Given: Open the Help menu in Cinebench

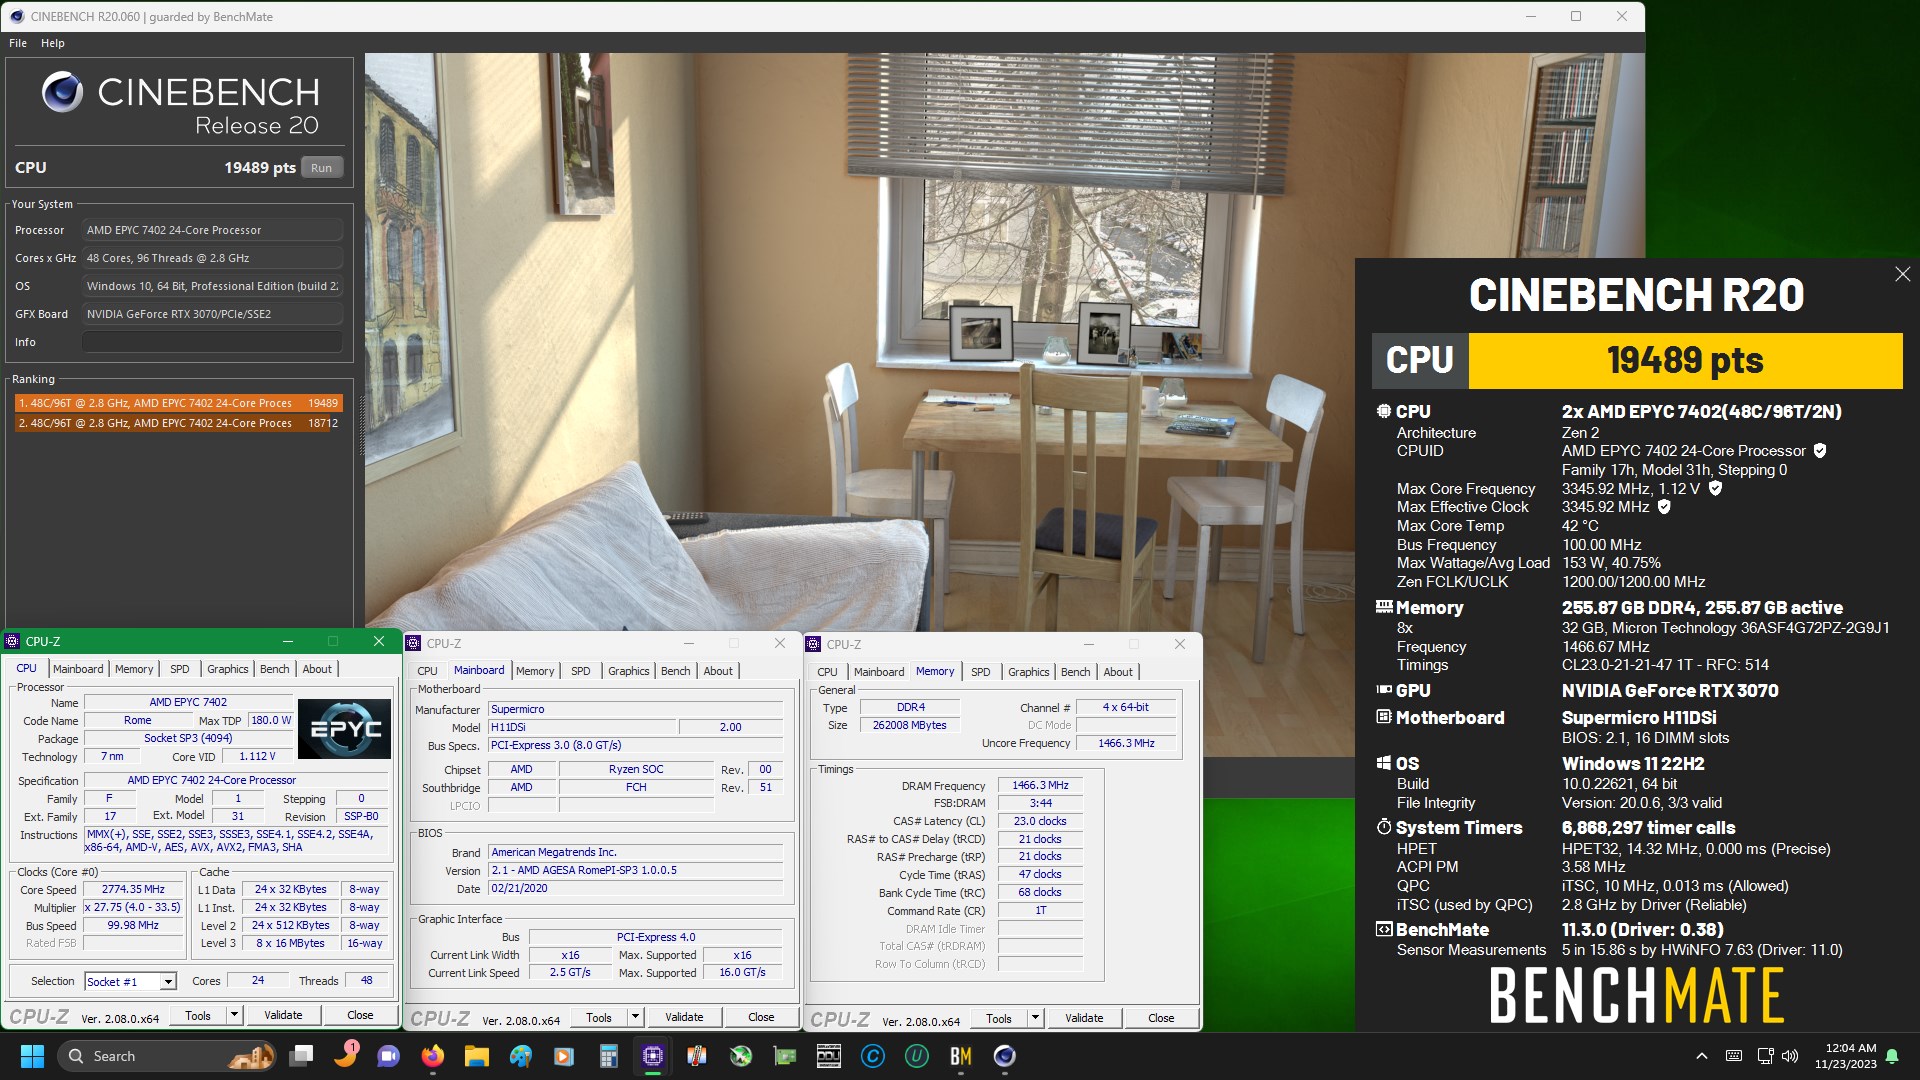Looking at the screenshot, I should [x=53, y=43].
